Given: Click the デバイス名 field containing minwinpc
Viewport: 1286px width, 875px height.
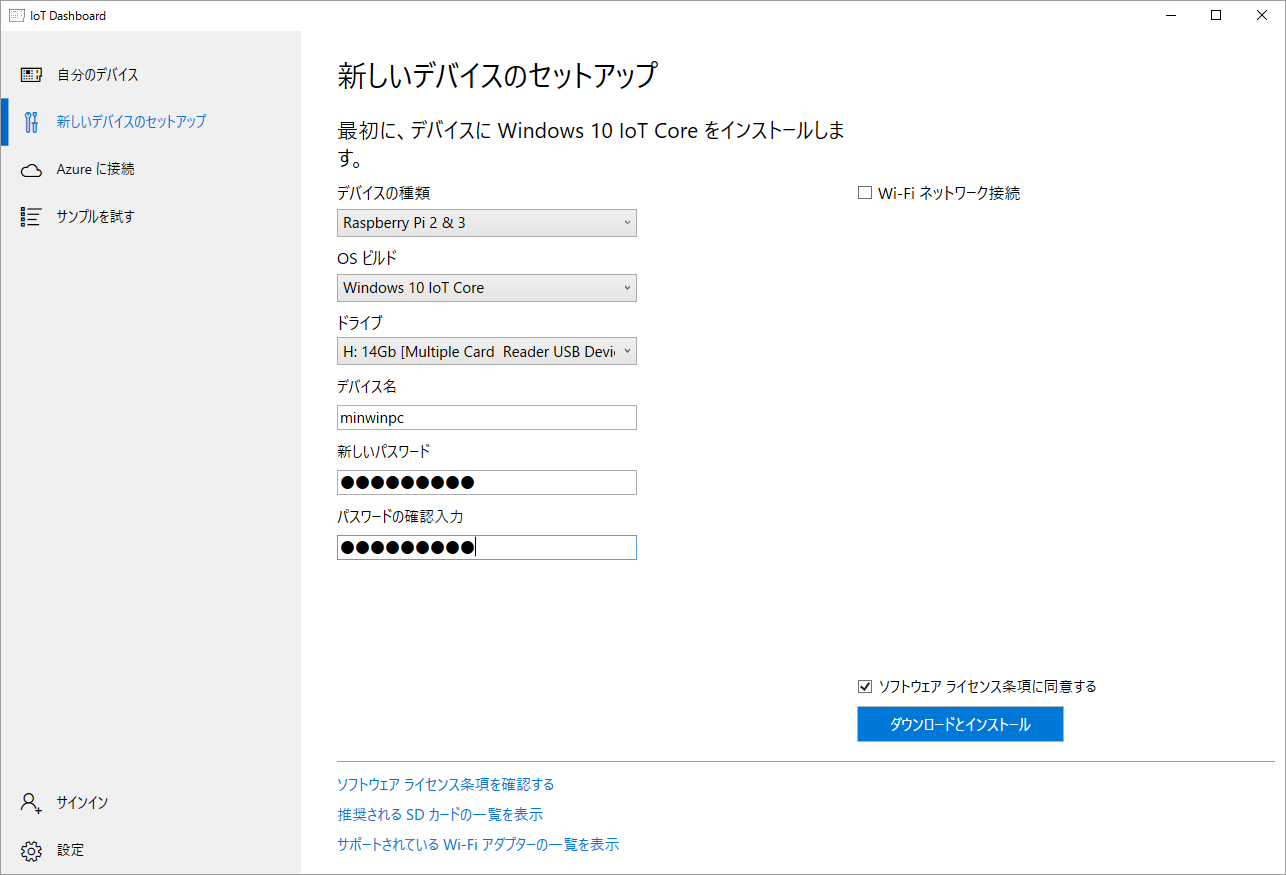Looking at the screenshot, I should click(x=487, y=418).
